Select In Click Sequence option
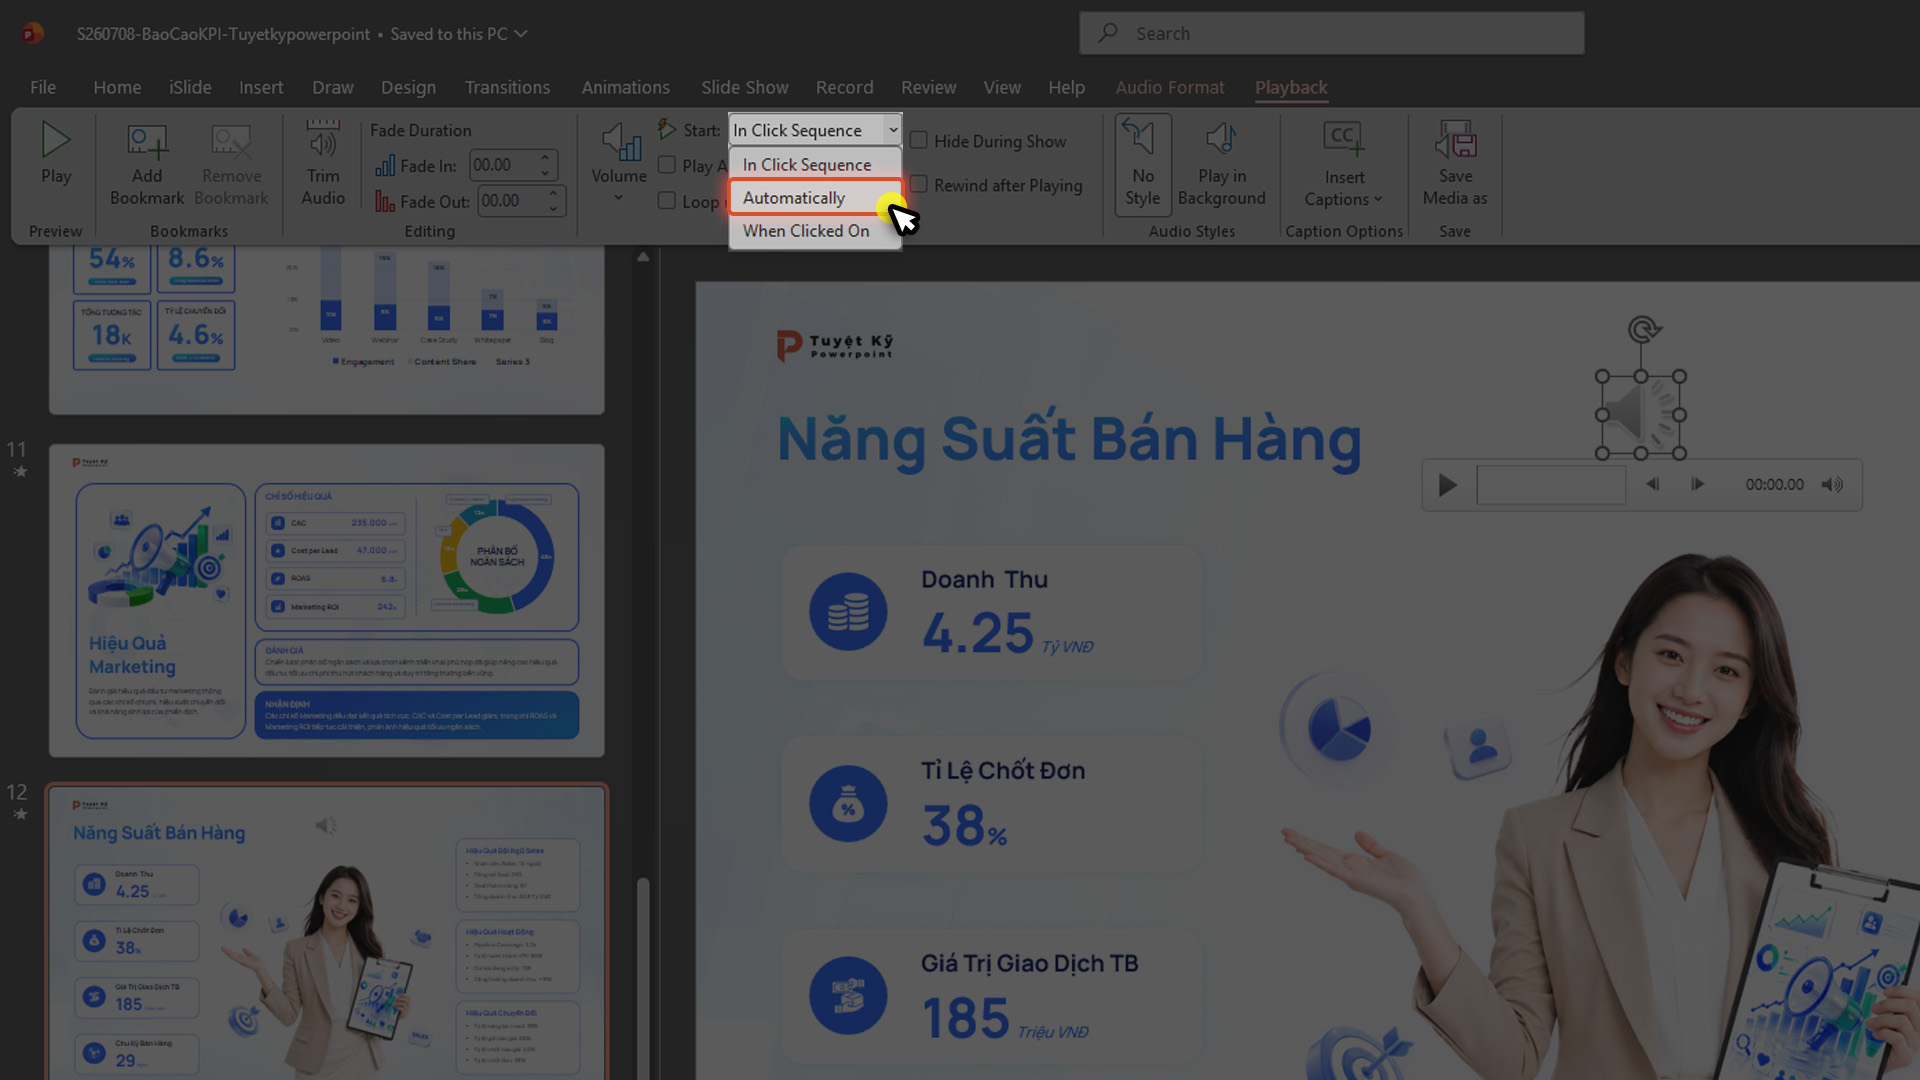This screenshot has width=1920, height=1080. click(x=815, y=165)
